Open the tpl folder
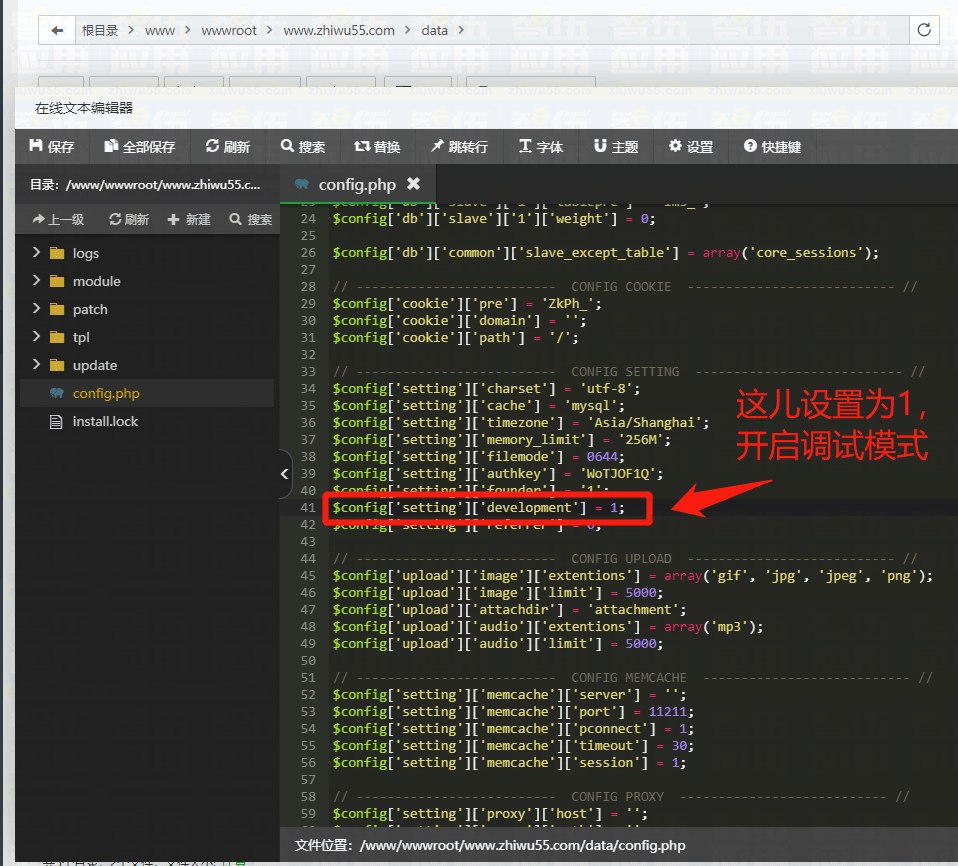 click(x=81, y=337)
